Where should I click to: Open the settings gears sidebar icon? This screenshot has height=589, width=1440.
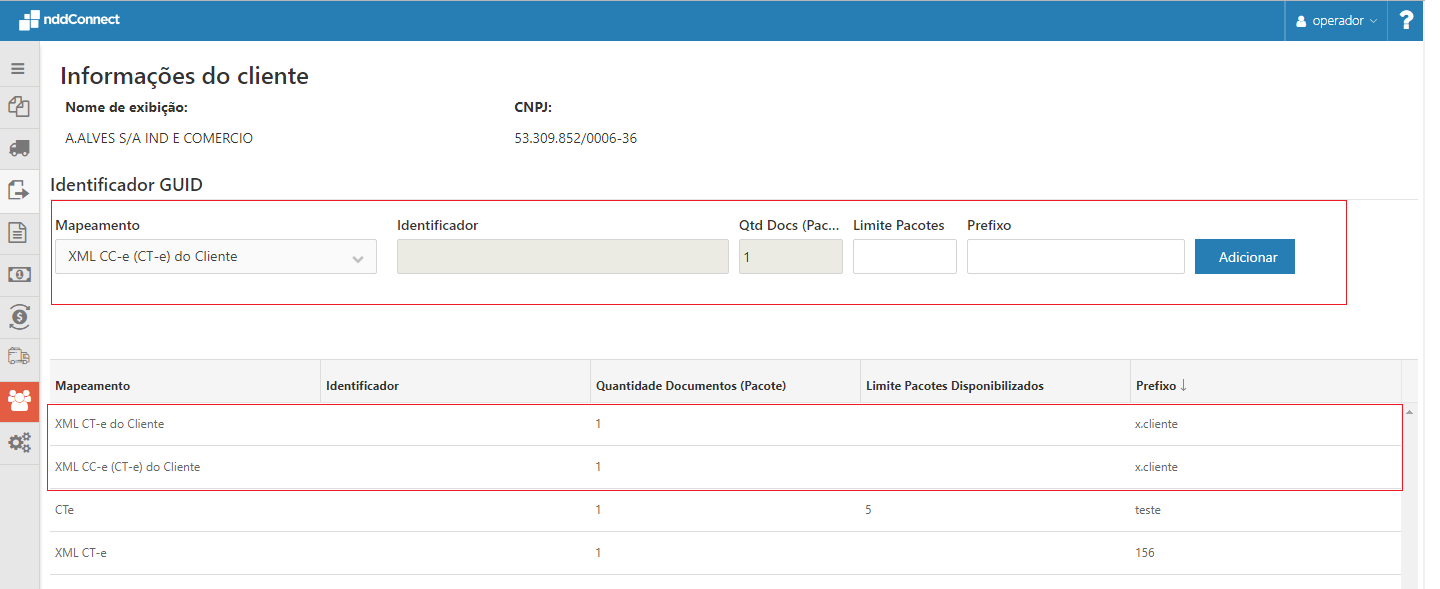(x=19, y=442)
